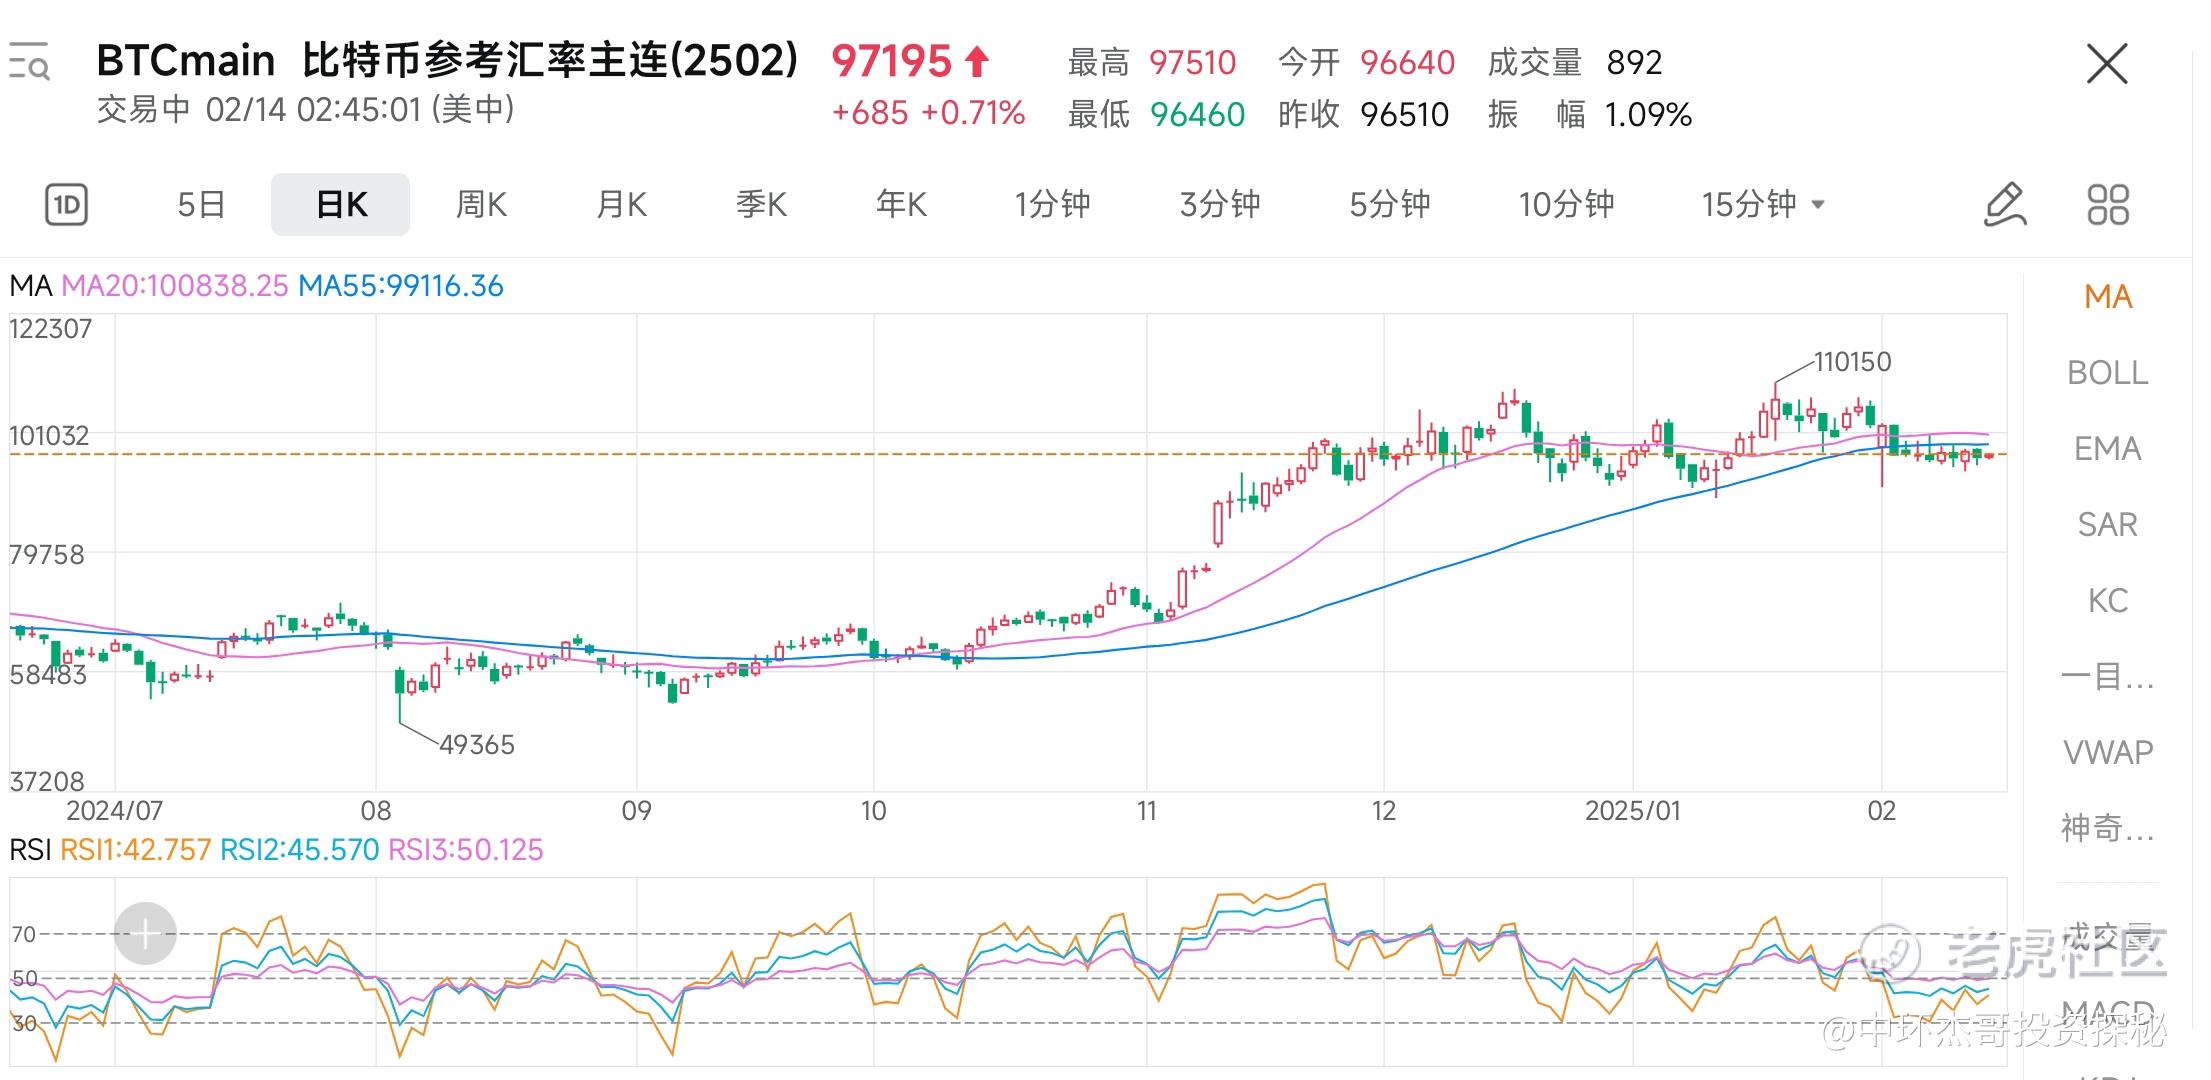2211x1080 pixels.
Task: Click the 1D intraday view icon
Action: (67, 205)
